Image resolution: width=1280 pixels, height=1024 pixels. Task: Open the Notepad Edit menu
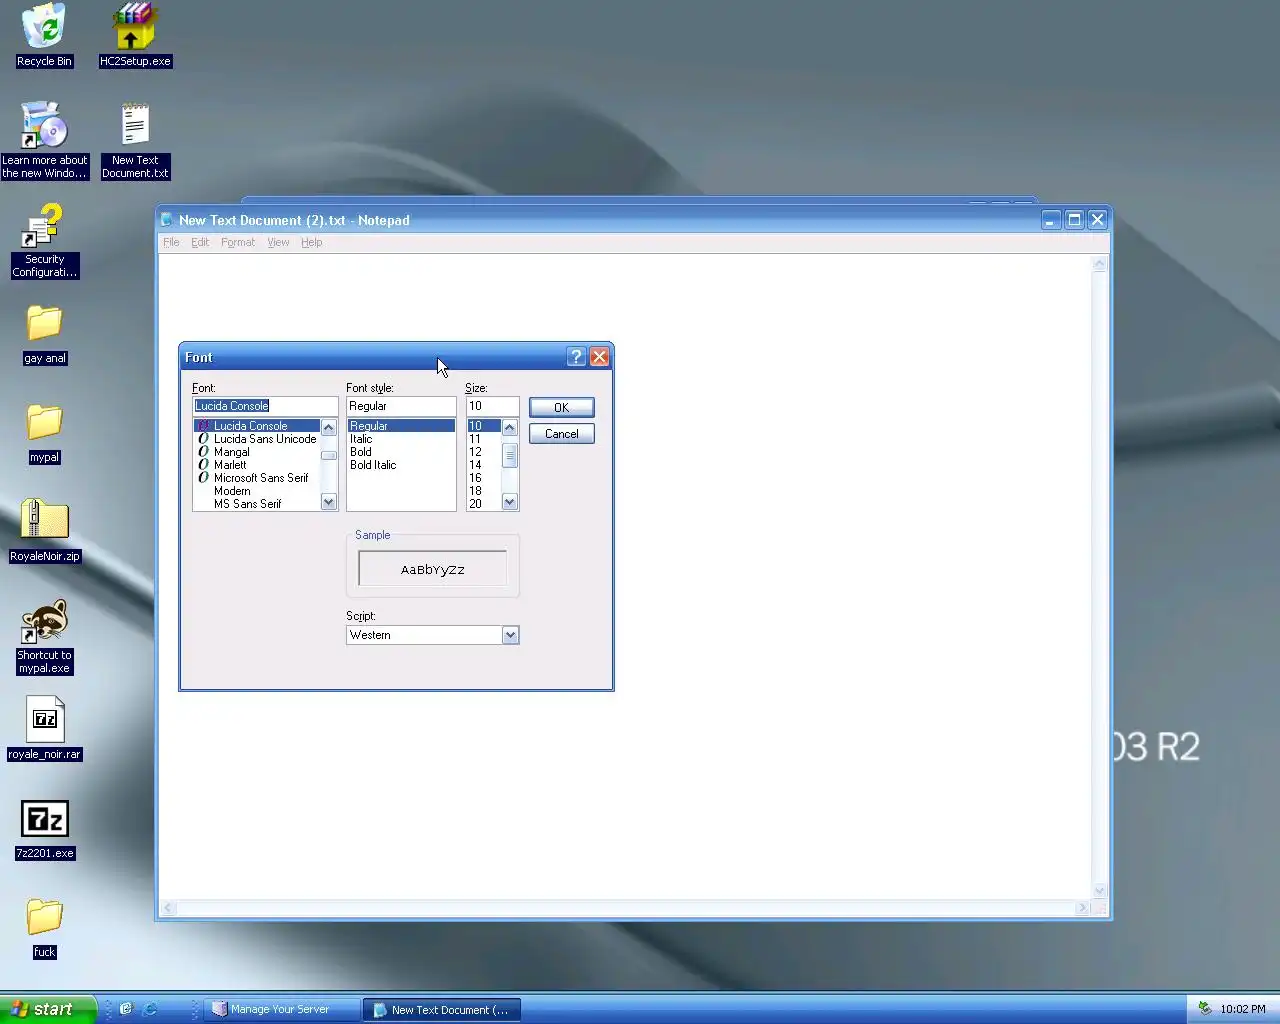tap(200, 242)
